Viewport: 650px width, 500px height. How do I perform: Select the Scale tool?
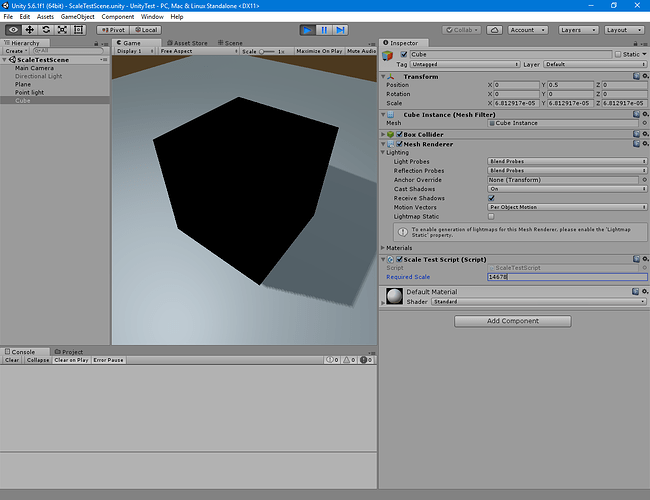(x=62, y=30)
